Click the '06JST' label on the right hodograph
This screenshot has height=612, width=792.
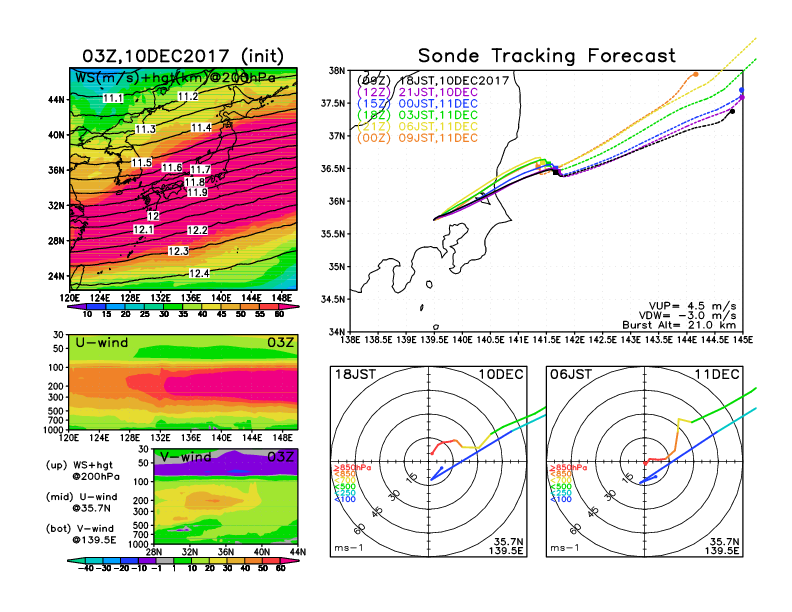(x=571, y=374)
